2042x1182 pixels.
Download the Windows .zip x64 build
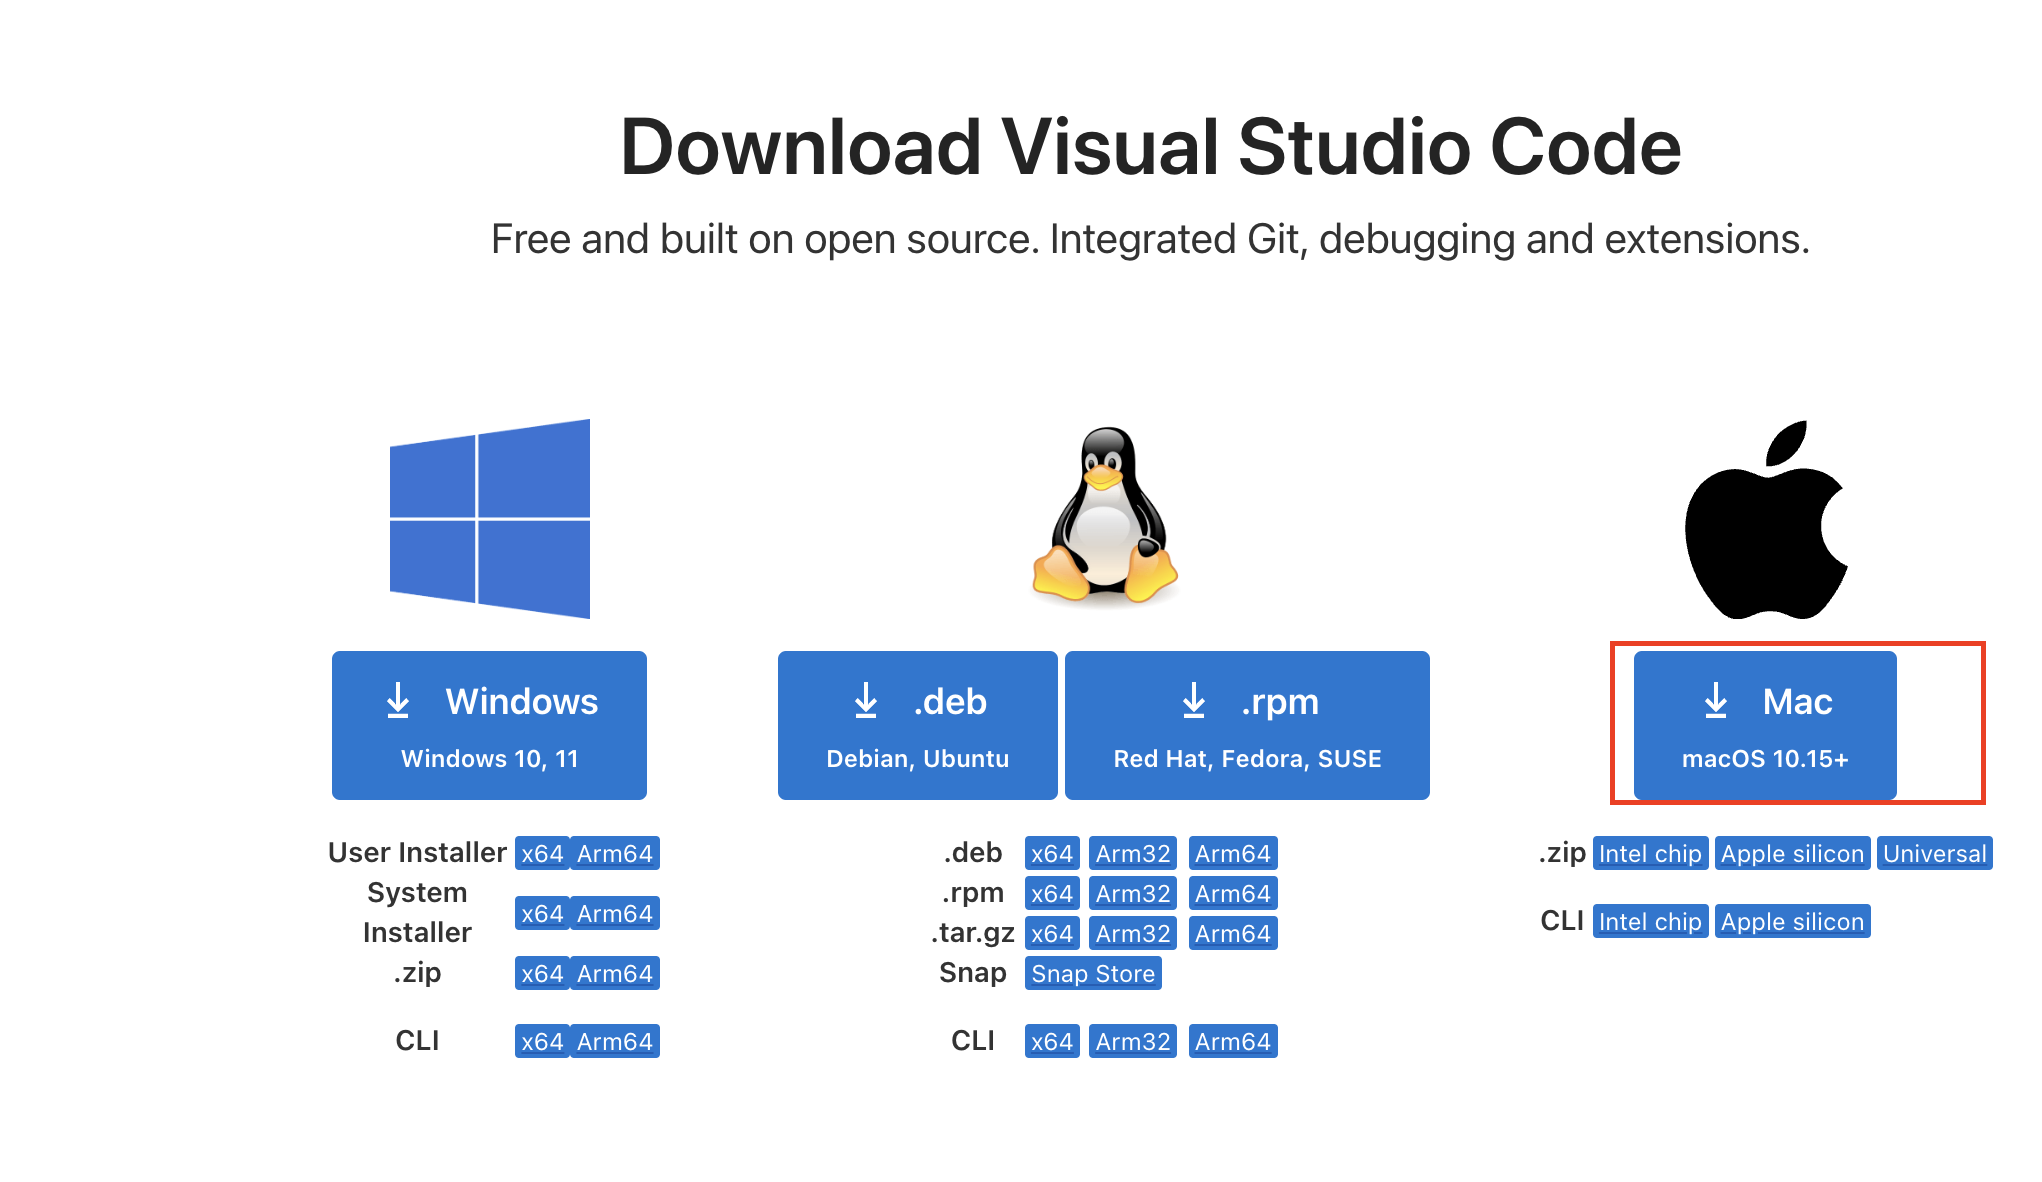(542, 974)
